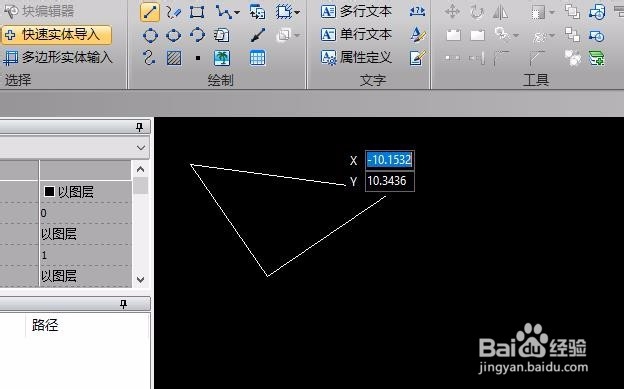Select the Mirror tool
The width and height of the screenshot is (624, 389).
click(501, 12)
